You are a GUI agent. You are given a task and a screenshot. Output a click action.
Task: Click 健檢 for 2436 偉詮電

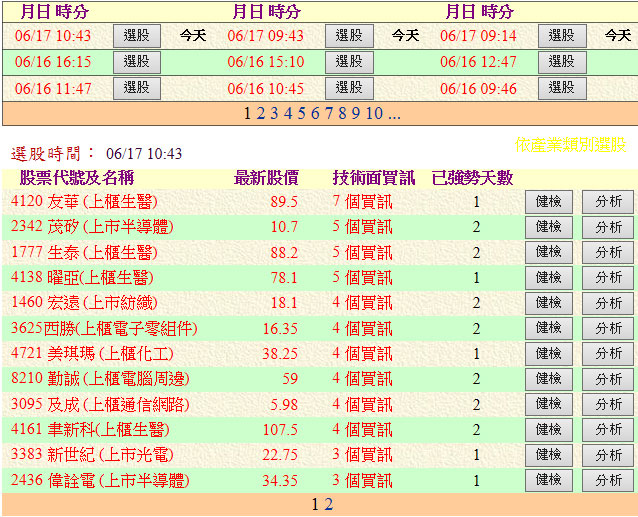[548, 480]
